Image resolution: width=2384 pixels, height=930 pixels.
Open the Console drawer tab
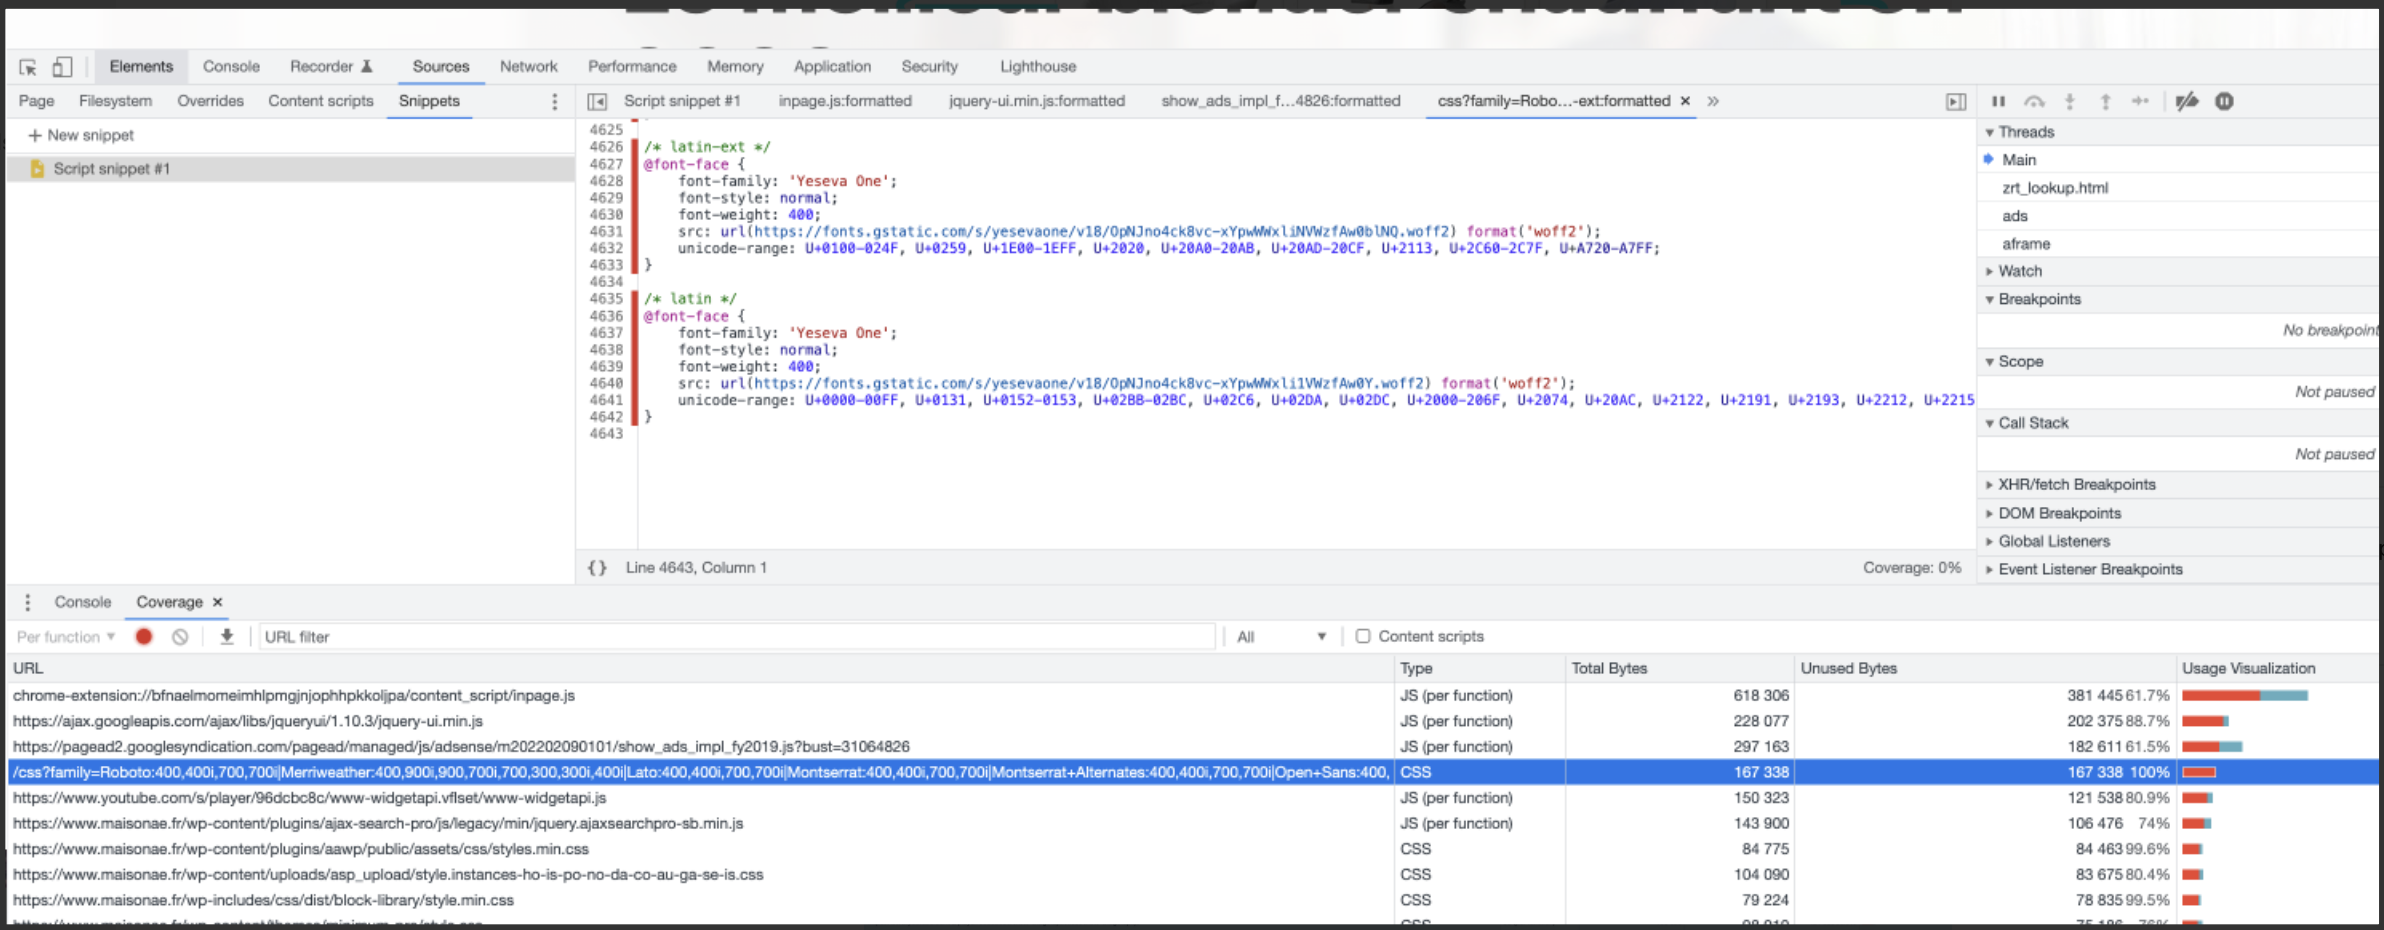tap(83, 602)
